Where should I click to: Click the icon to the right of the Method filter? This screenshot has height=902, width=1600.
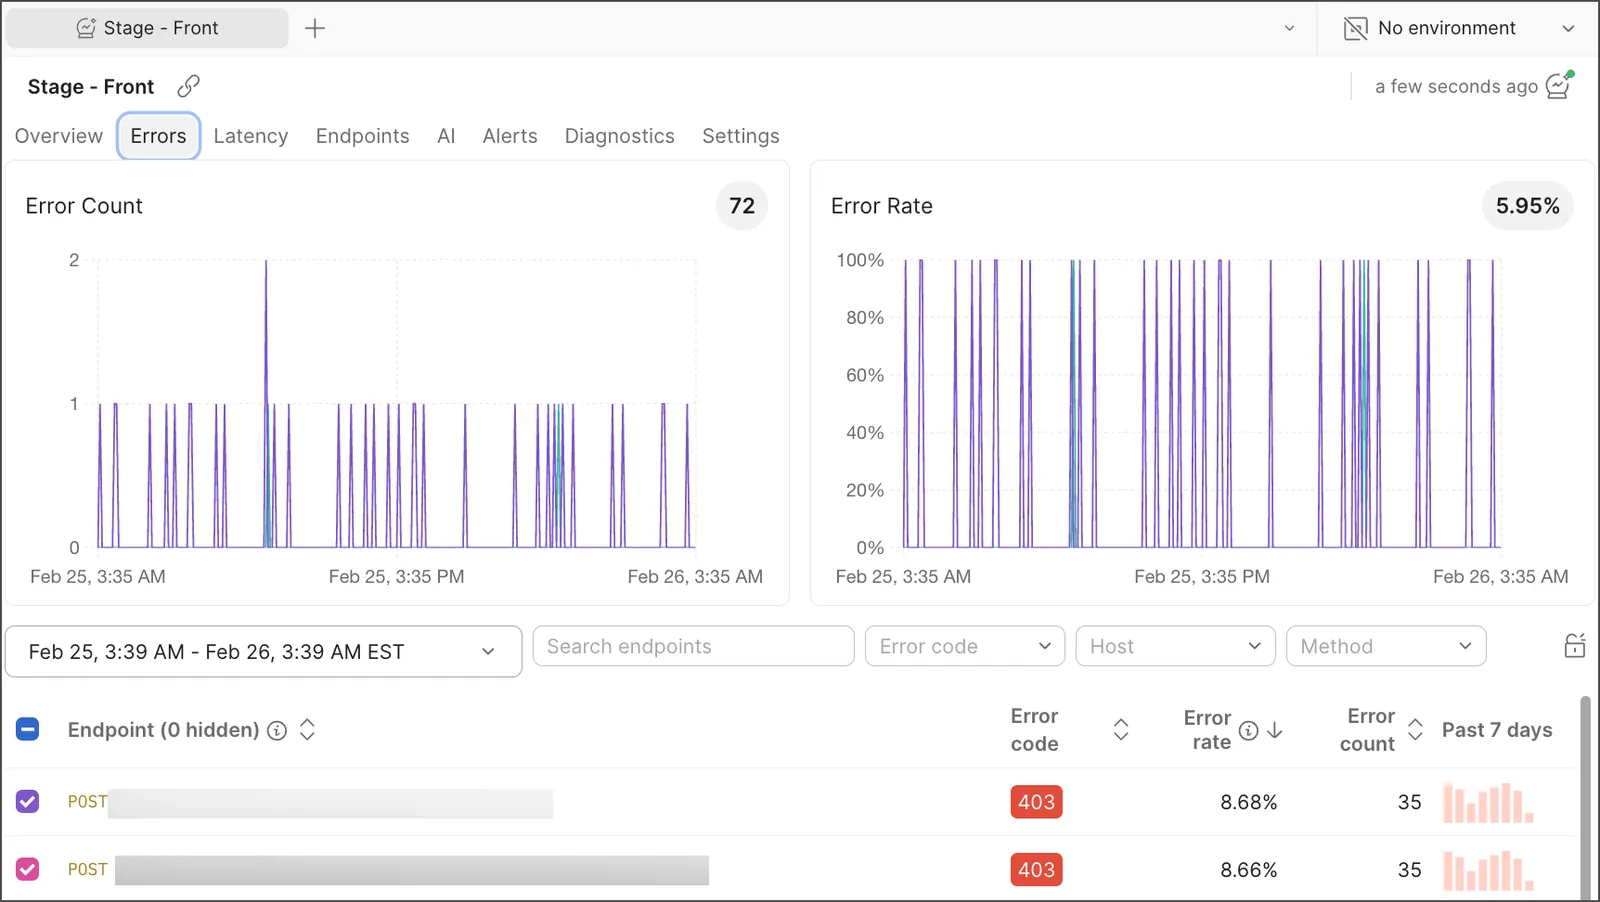click(1575, 646)
